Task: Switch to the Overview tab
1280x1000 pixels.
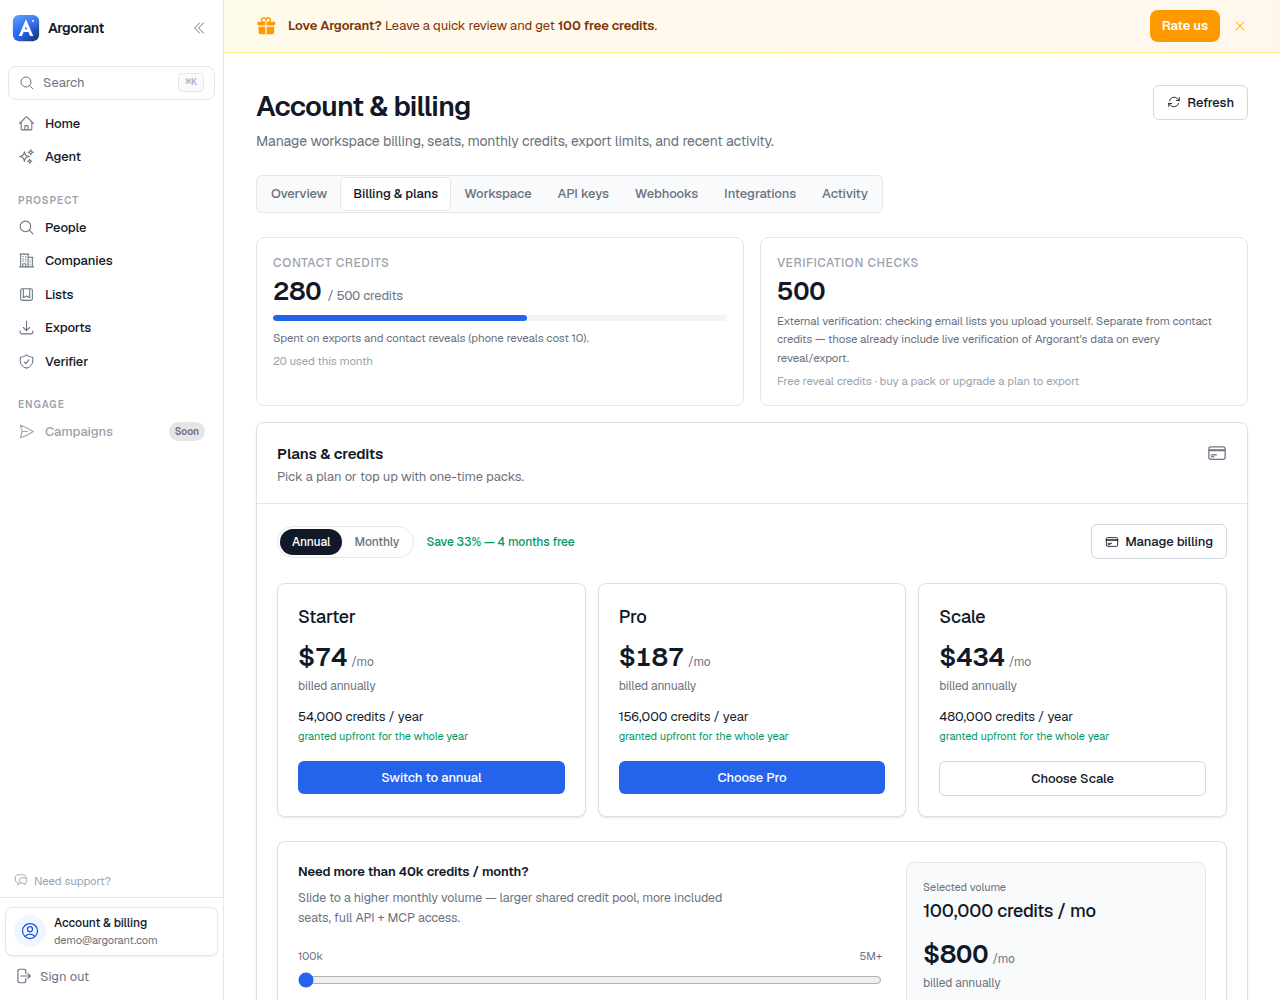Action: click(x=299, y=194)
